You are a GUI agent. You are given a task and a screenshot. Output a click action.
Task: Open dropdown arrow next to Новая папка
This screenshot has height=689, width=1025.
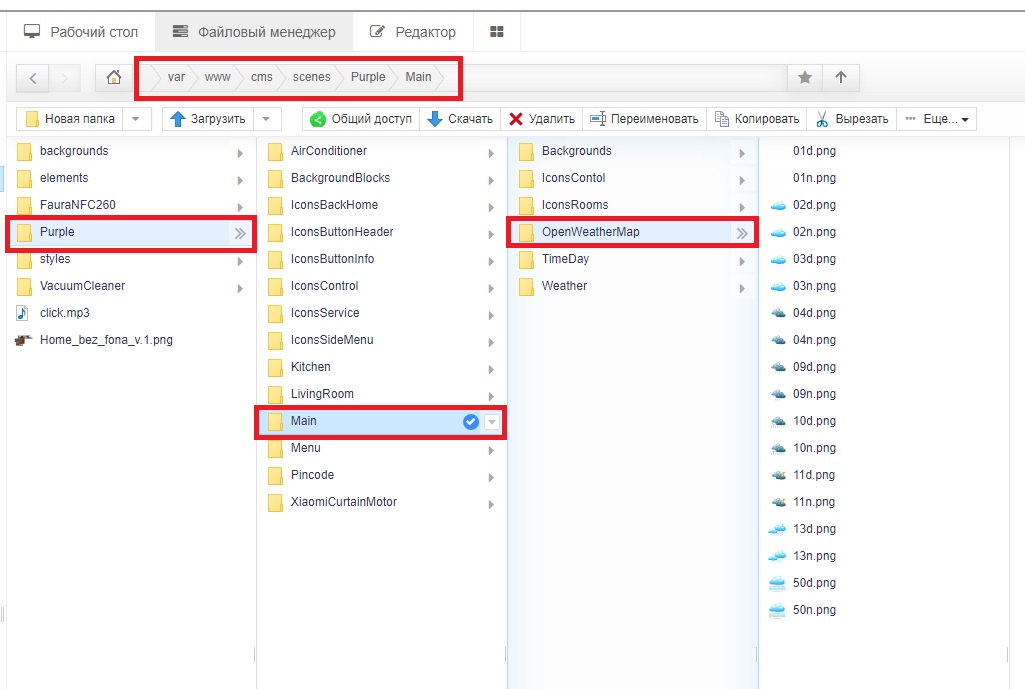tap(136, 119)
